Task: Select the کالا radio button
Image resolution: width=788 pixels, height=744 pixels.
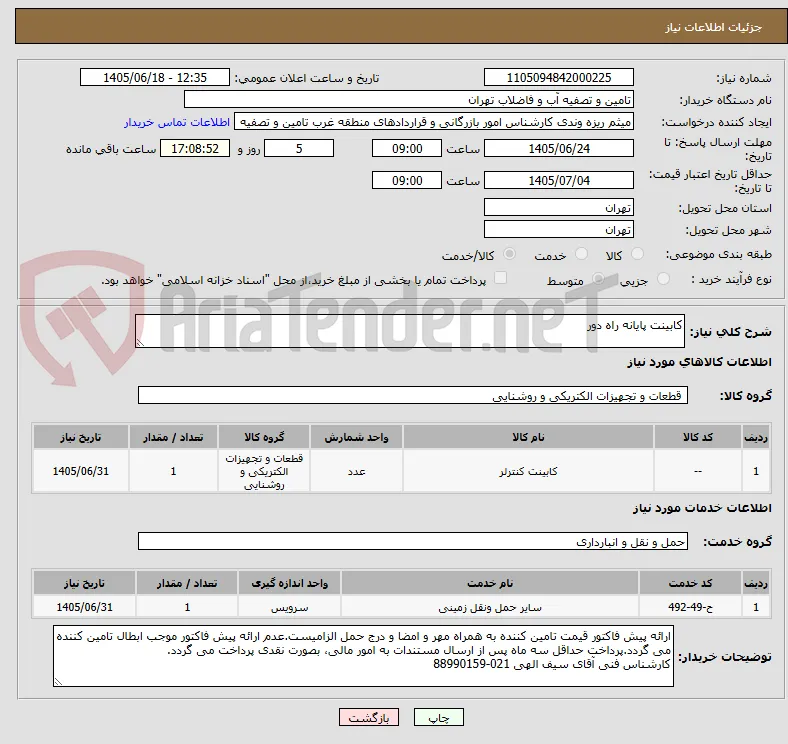Action: pos(637,254)
